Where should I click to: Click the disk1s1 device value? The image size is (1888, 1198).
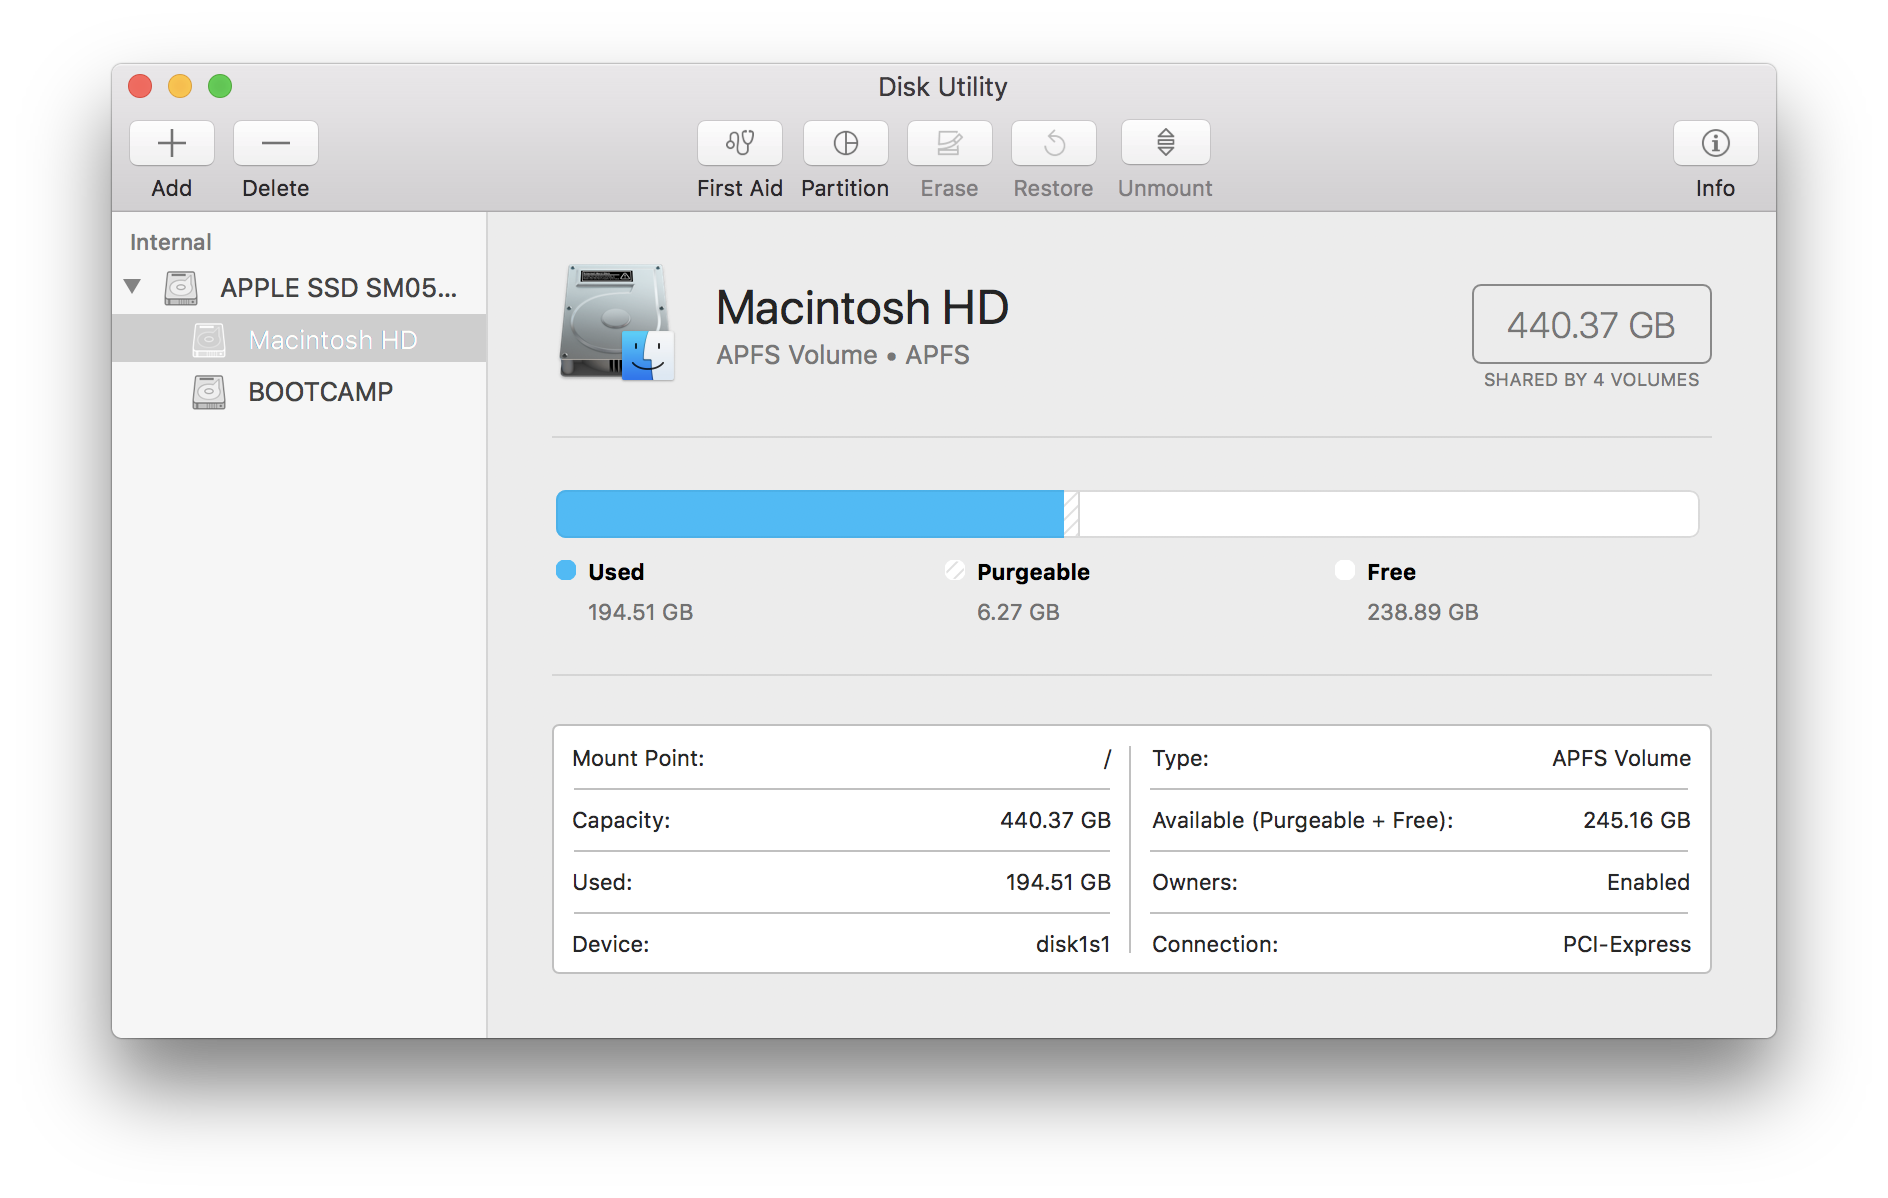(1073, 944)
